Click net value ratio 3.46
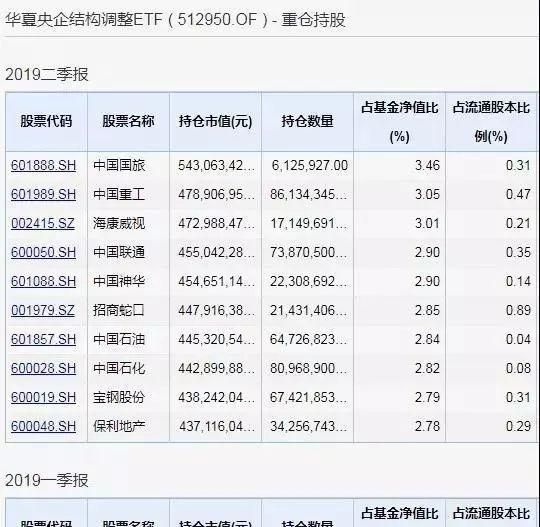 (427, 166)
